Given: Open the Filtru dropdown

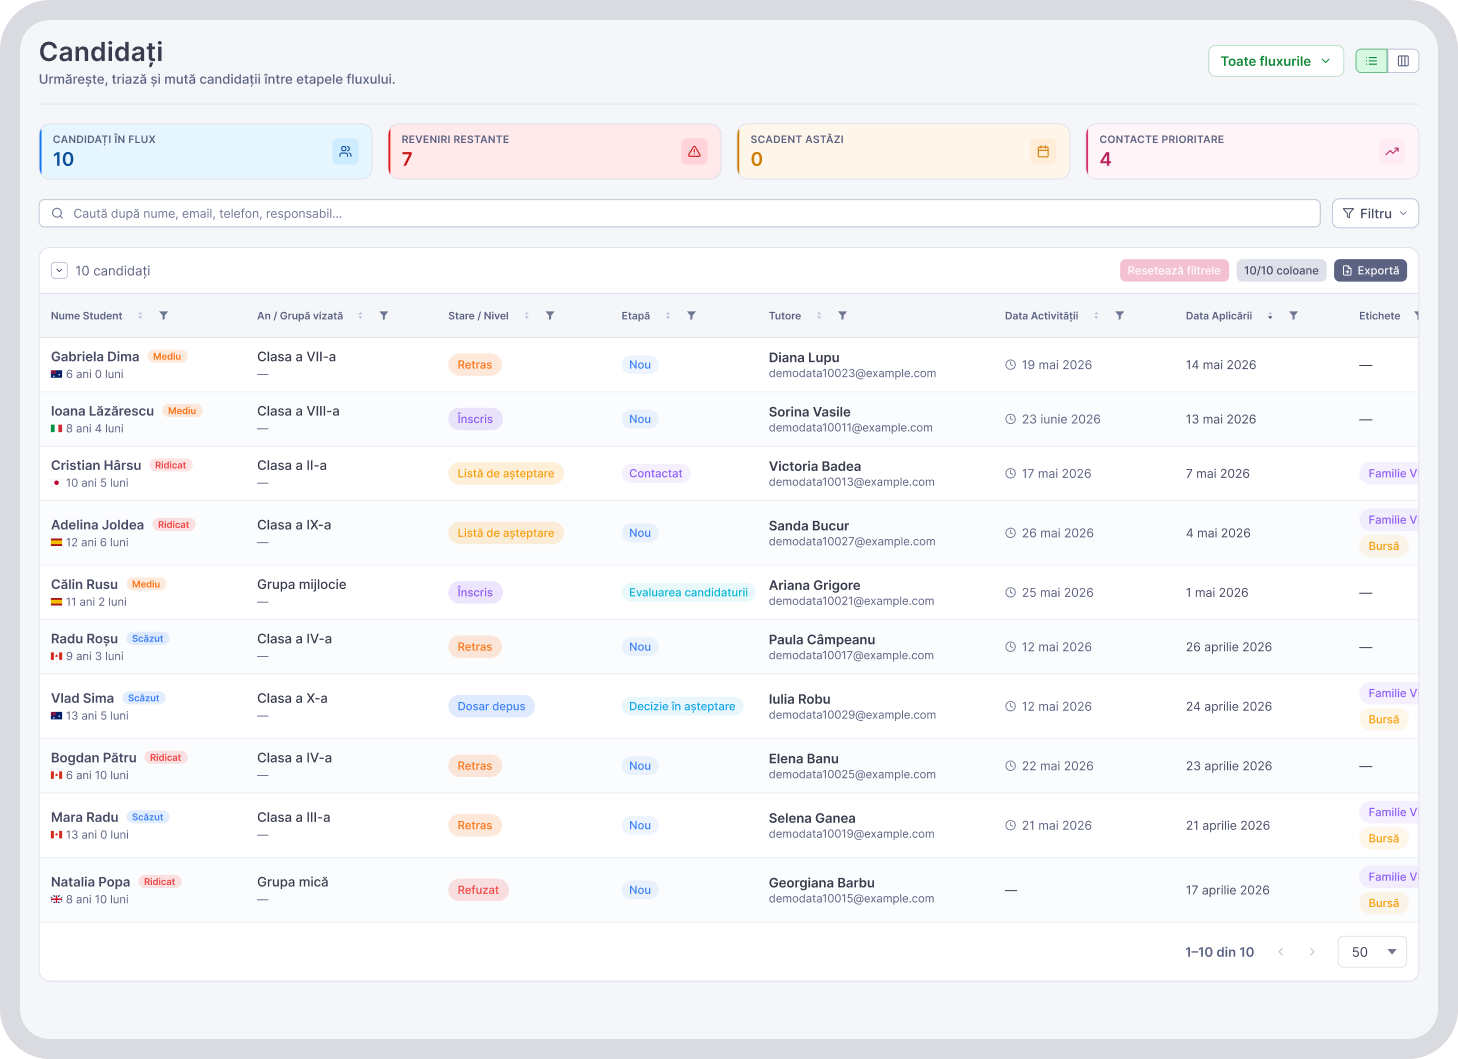Looking at the screenshot, I should (x=1375, y=213).
